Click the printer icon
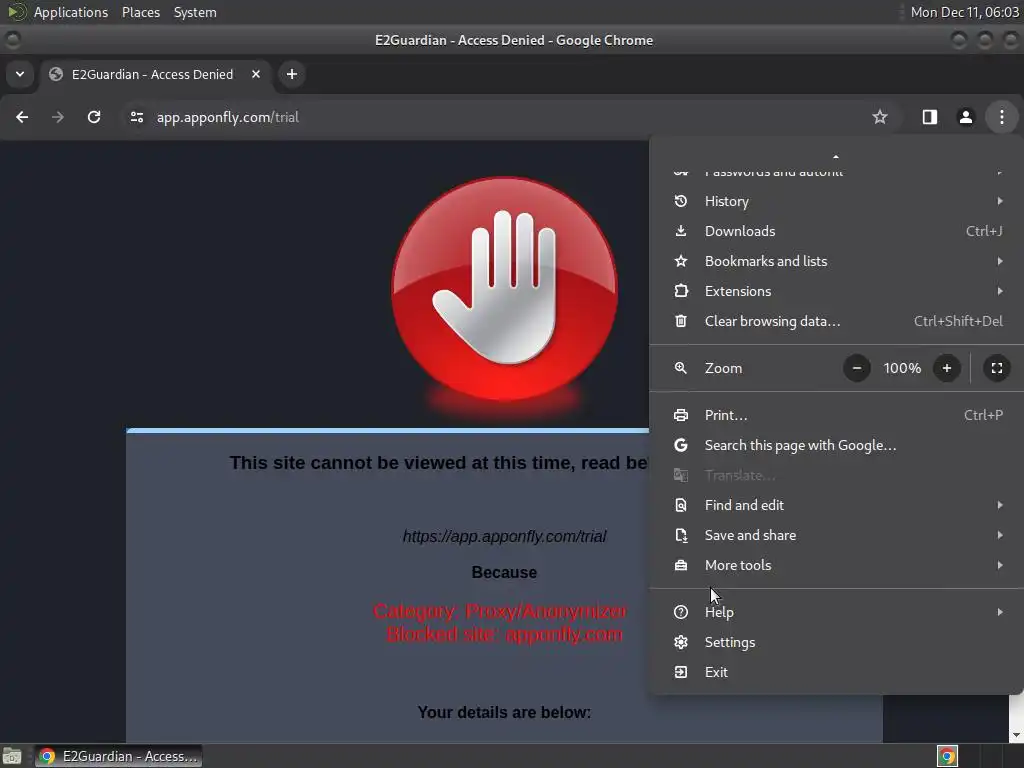This screenshot has height=768, width=1024. (x=680, y=415)
